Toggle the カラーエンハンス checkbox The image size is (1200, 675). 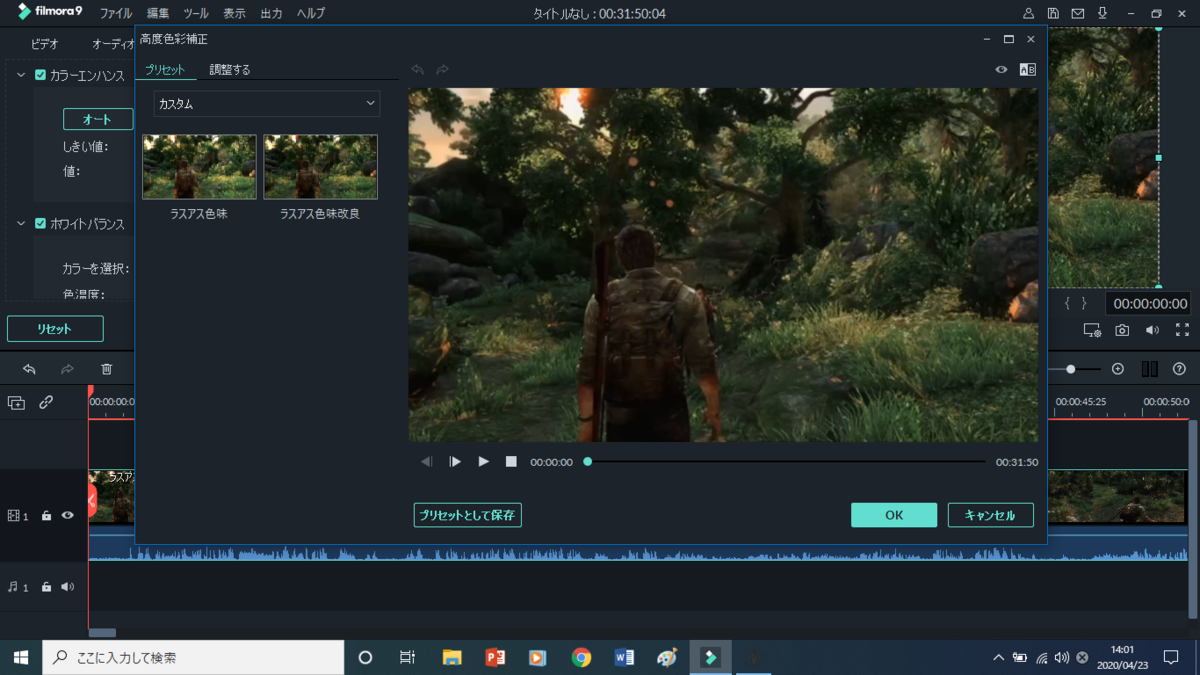point(40,75)
